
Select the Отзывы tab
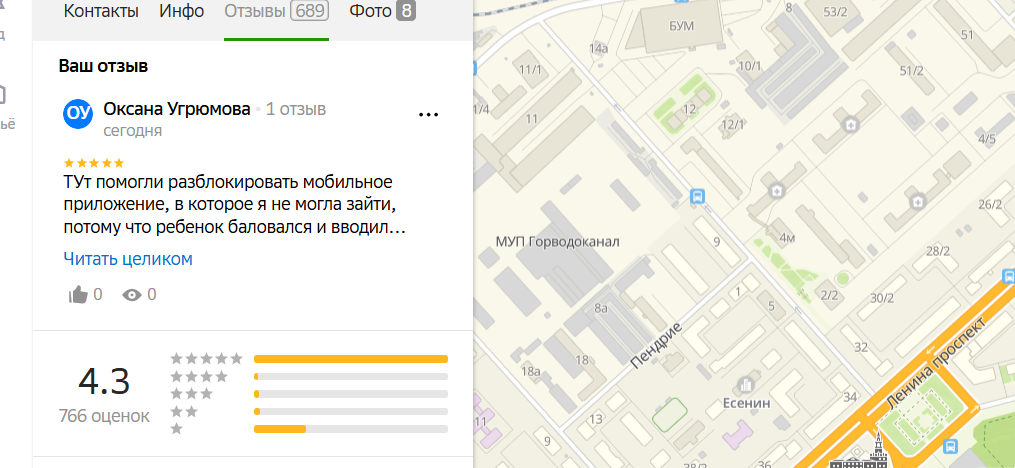[276, 11]
